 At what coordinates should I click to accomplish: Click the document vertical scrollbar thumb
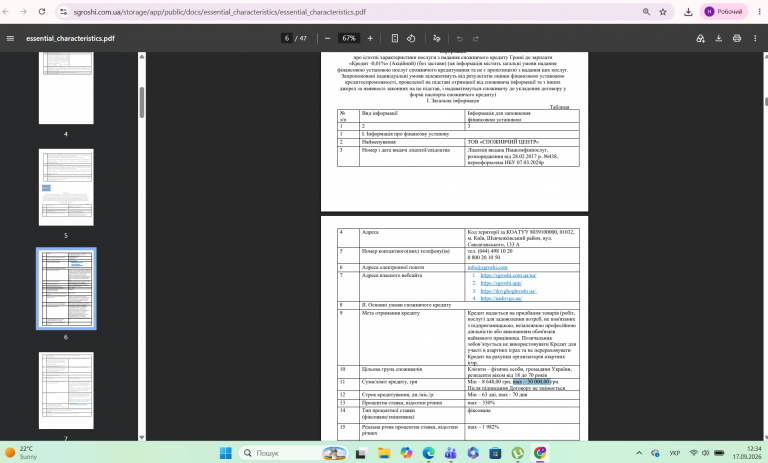[x=766, y=101]
